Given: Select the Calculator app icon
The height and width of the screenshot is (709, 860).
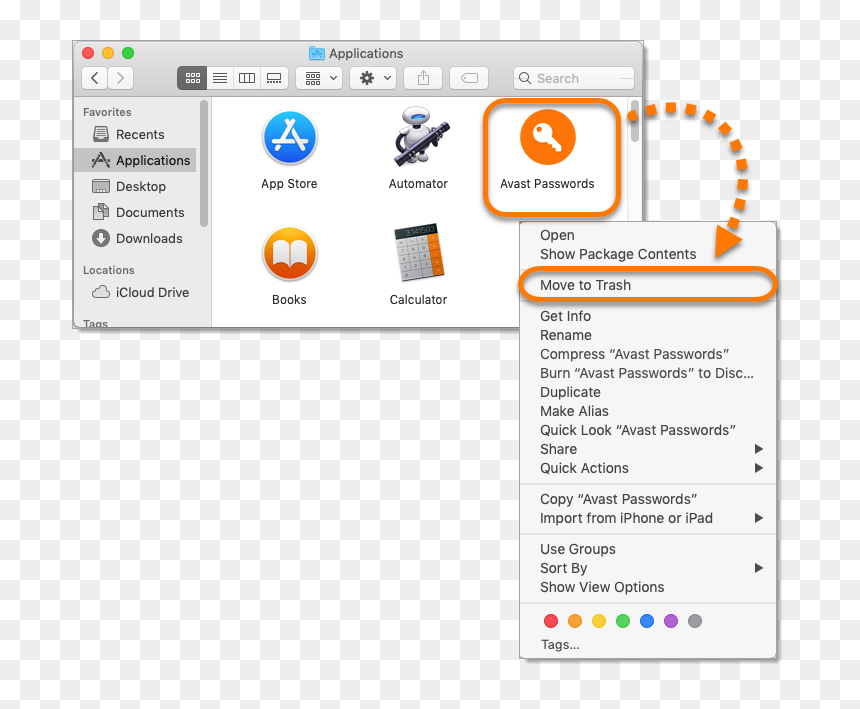Looking at the screenshot, I should coord(419,252).
